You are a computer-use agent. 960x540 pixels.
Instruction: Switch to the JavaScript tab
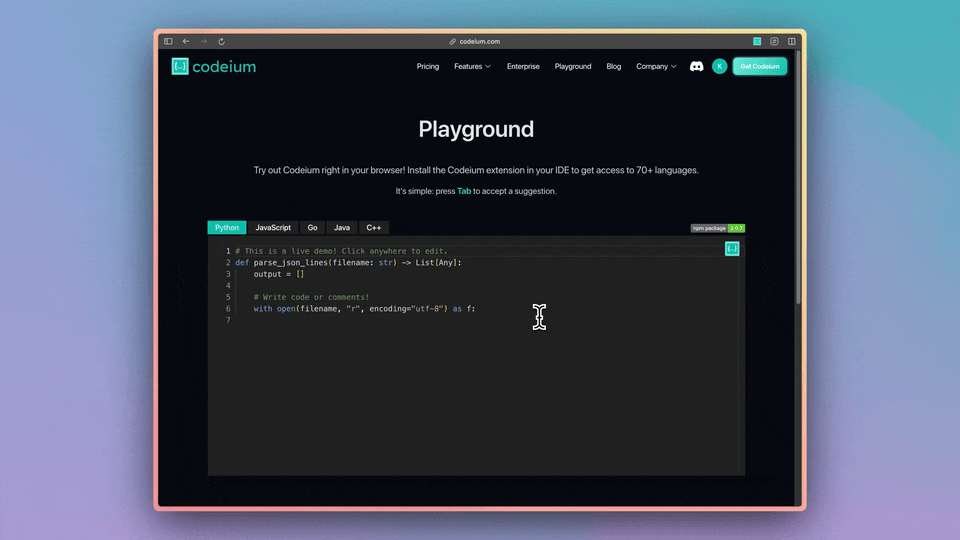pos(273,228)
